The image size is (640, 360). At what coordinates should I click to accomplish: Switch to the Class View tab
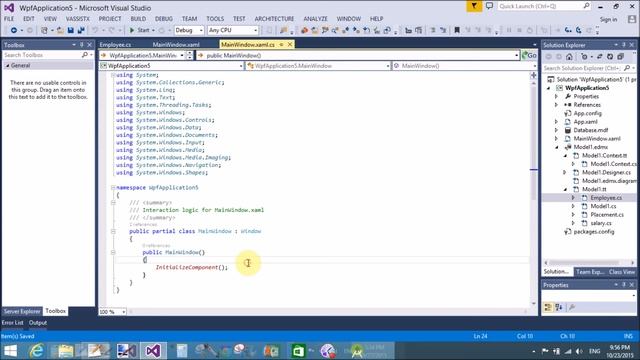click(x=622, y=272)
